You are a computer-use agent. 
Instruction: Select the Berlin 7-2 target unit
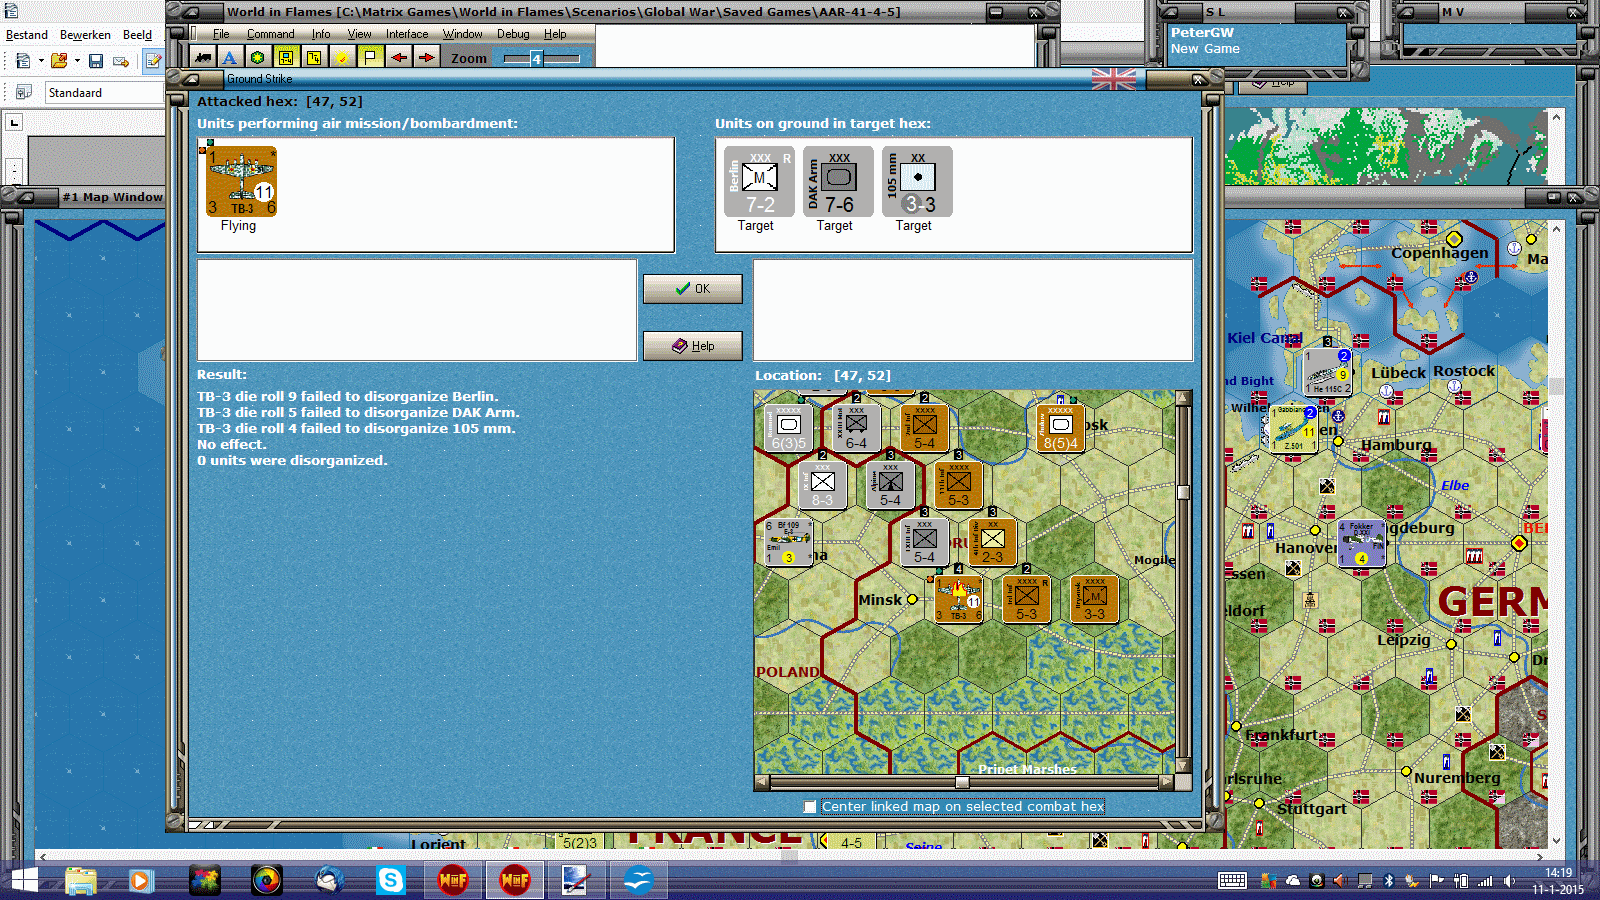coord(759,182)
